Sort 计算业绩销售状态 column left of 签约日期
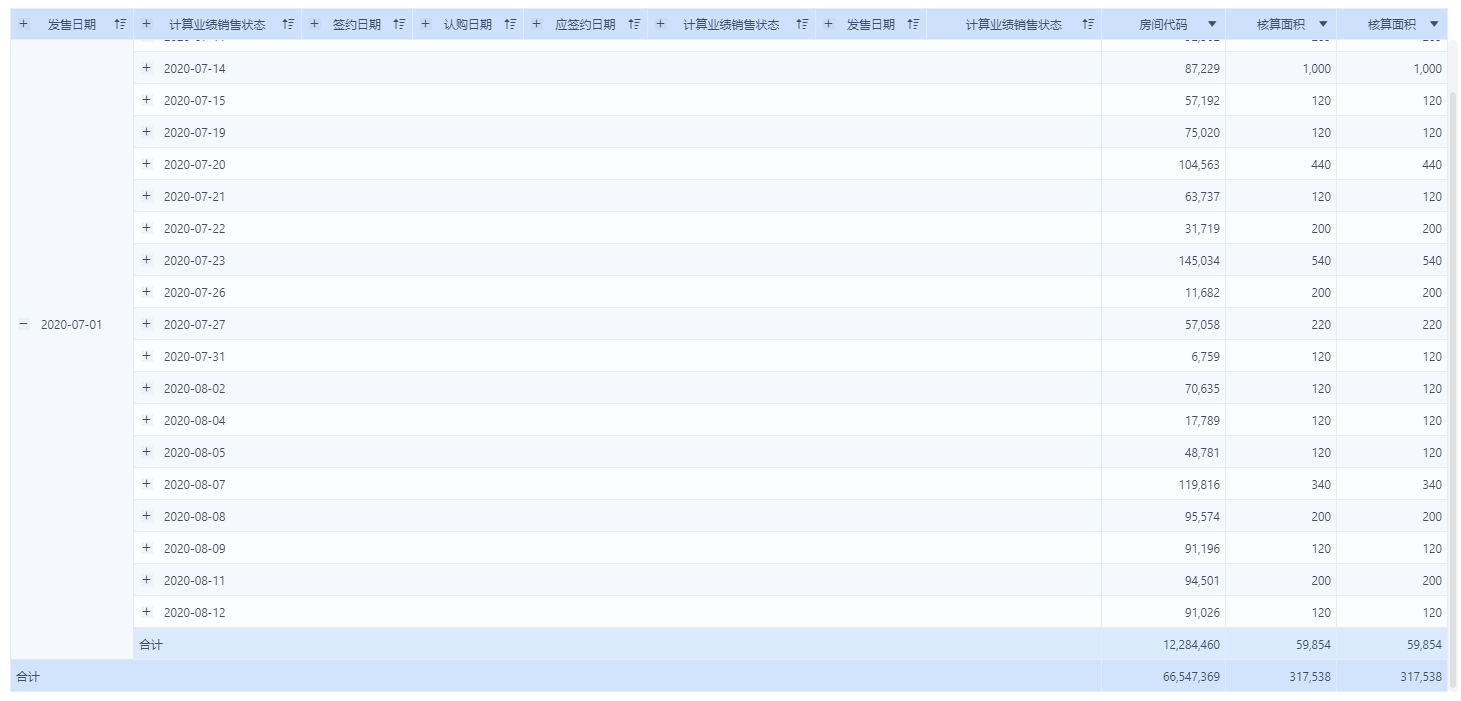The width and height of the screenshot is (1461, 701). [x=288, y=24]
